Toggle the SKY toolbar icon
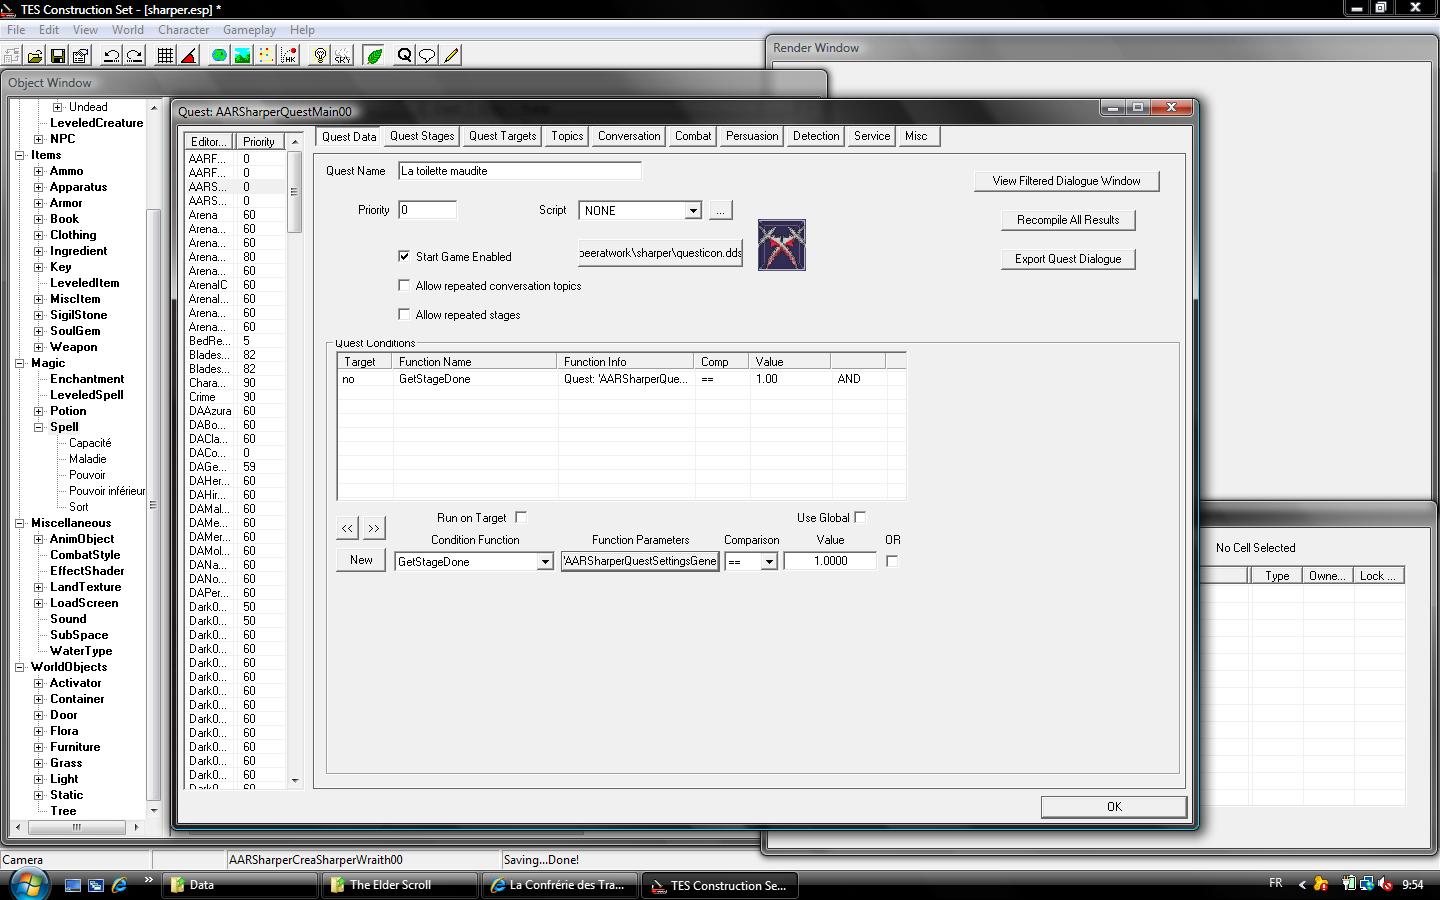This screenshot has width=1440, height=900. (x=342, y=56)
